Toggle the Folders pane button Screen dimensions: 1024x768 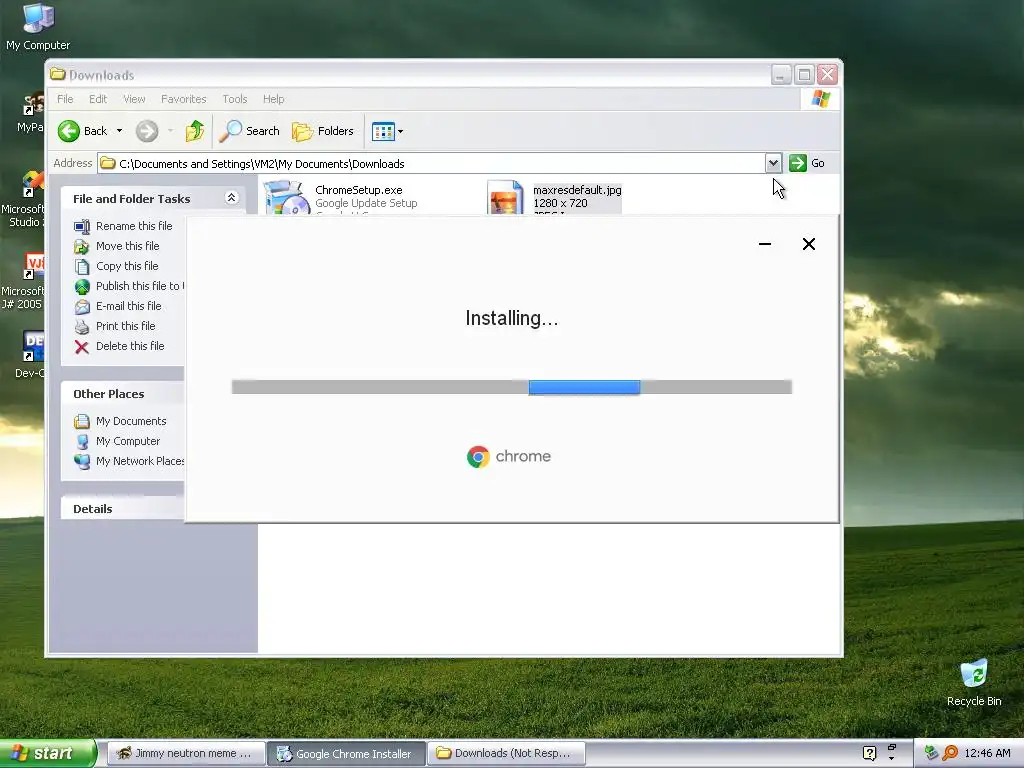coord(323,131)
